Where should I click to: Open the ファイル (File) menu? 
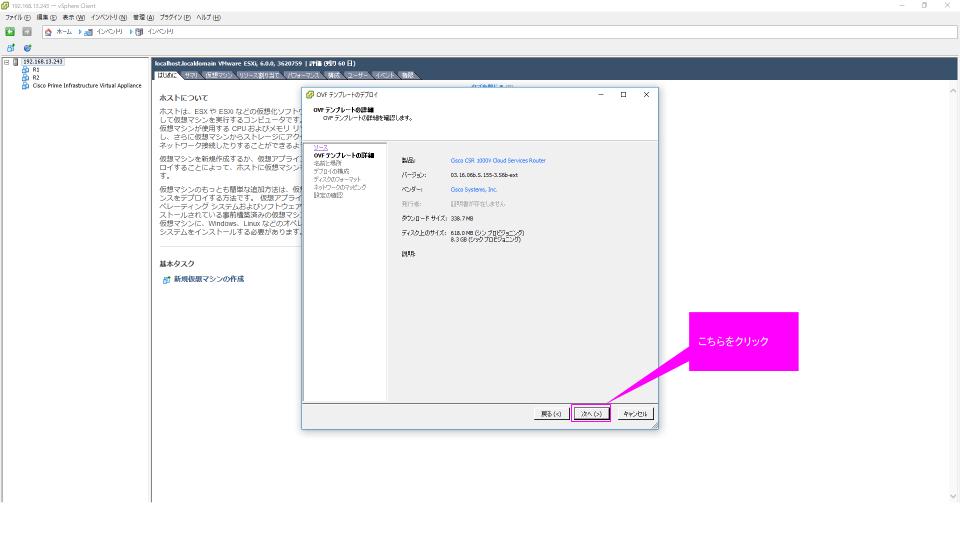[18, 17]
